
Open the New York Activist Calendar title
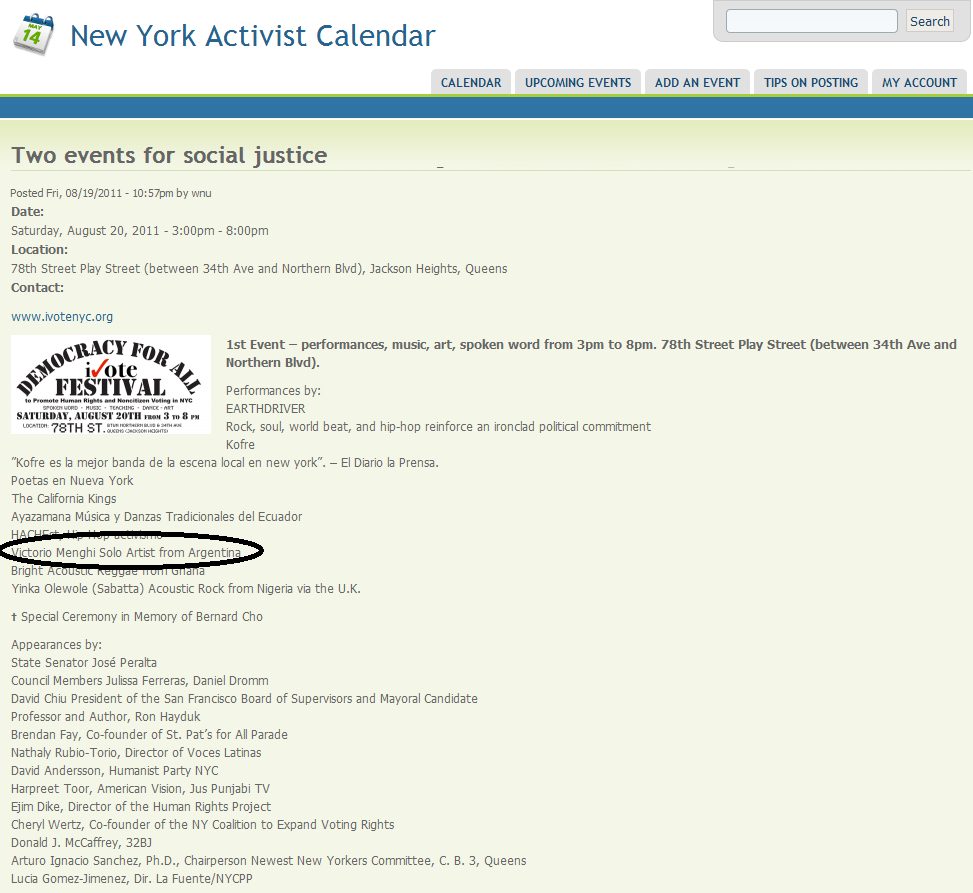point(253,35)
